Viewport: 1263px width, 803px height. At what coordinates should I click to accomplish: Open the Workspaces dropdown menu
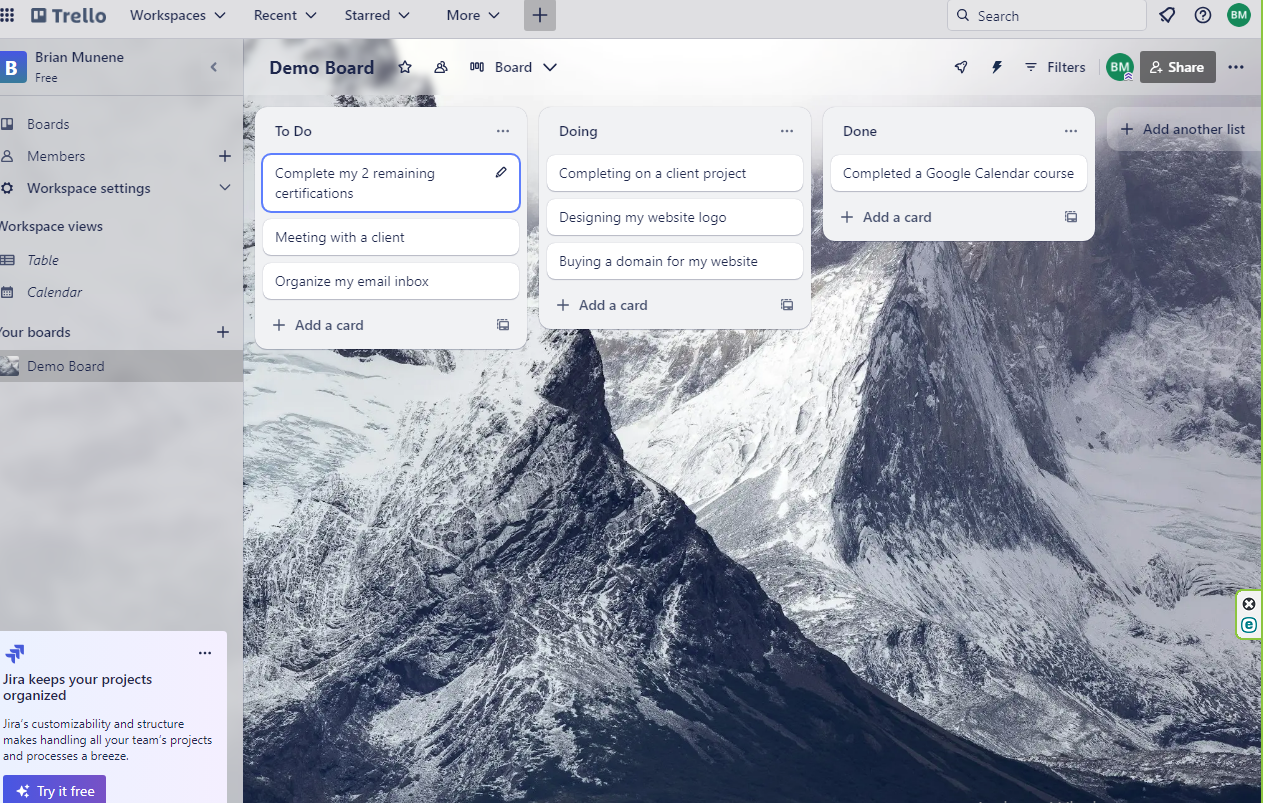(x=178, y=15)
